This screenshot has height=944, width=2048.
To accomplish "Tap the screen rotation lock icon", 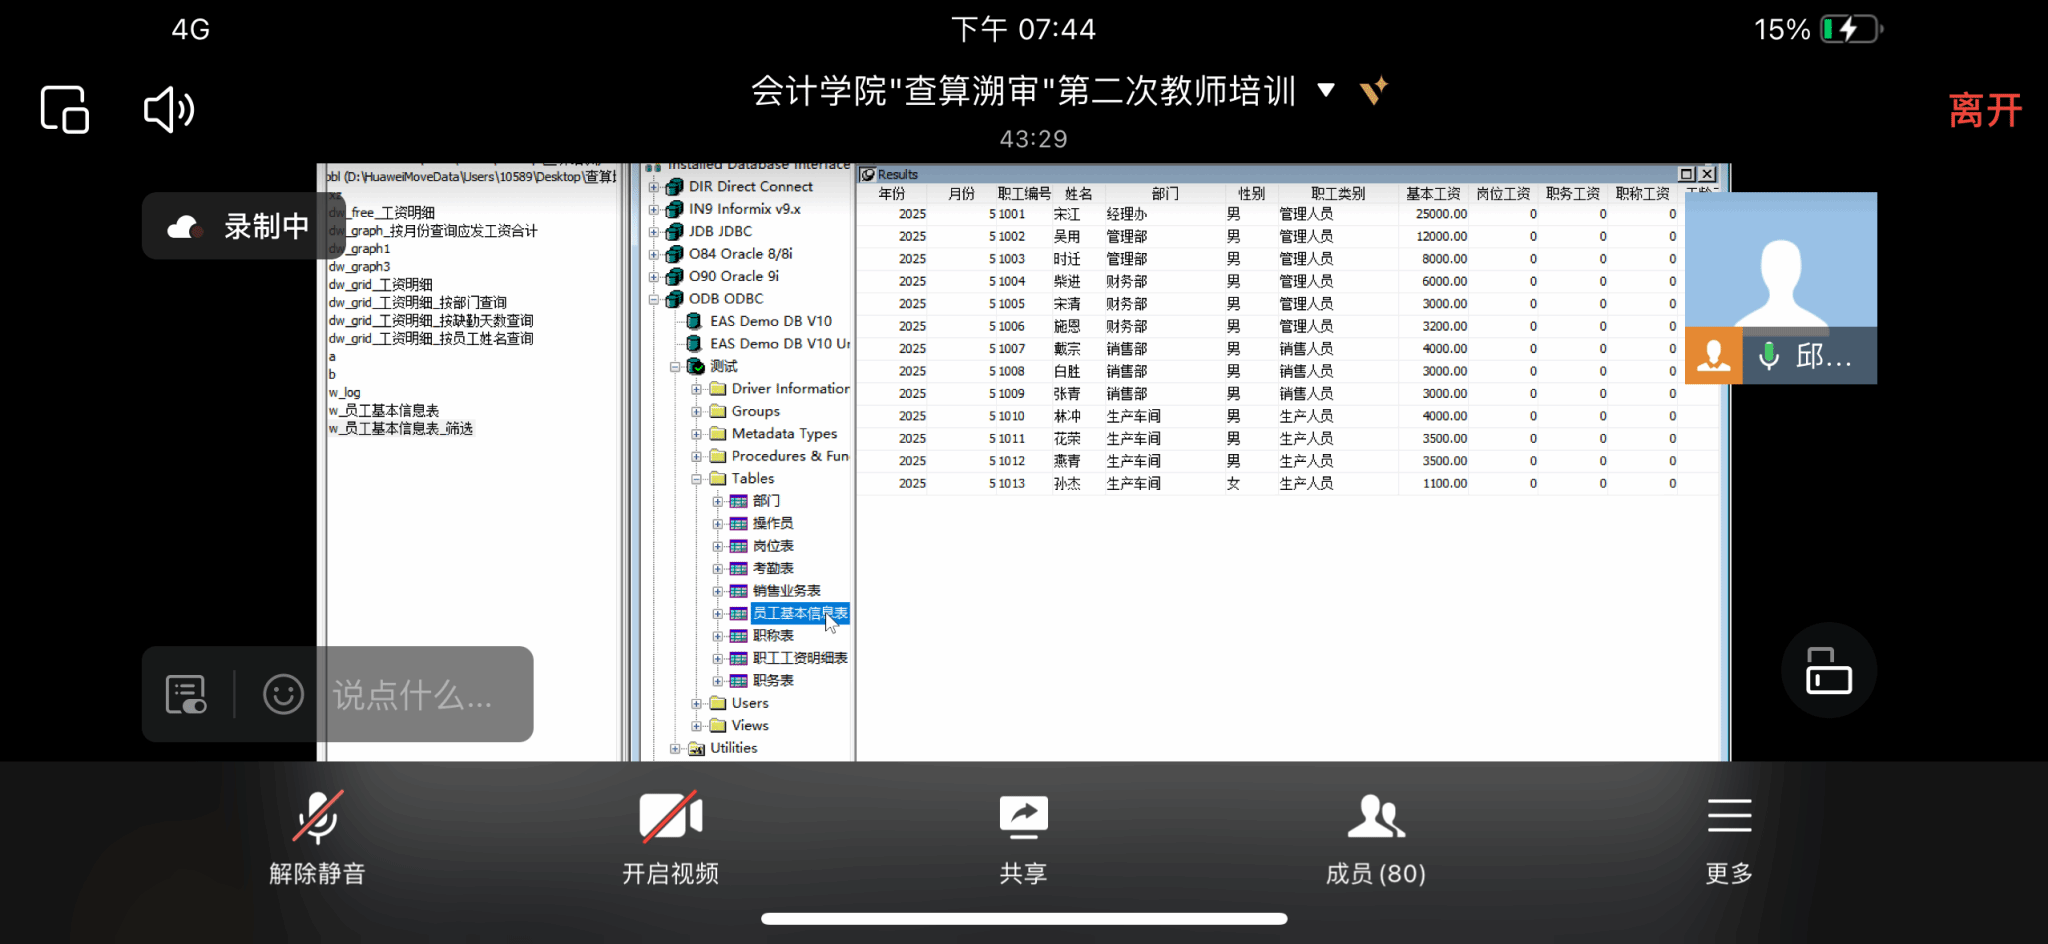I will click(x=1828, y=670).
